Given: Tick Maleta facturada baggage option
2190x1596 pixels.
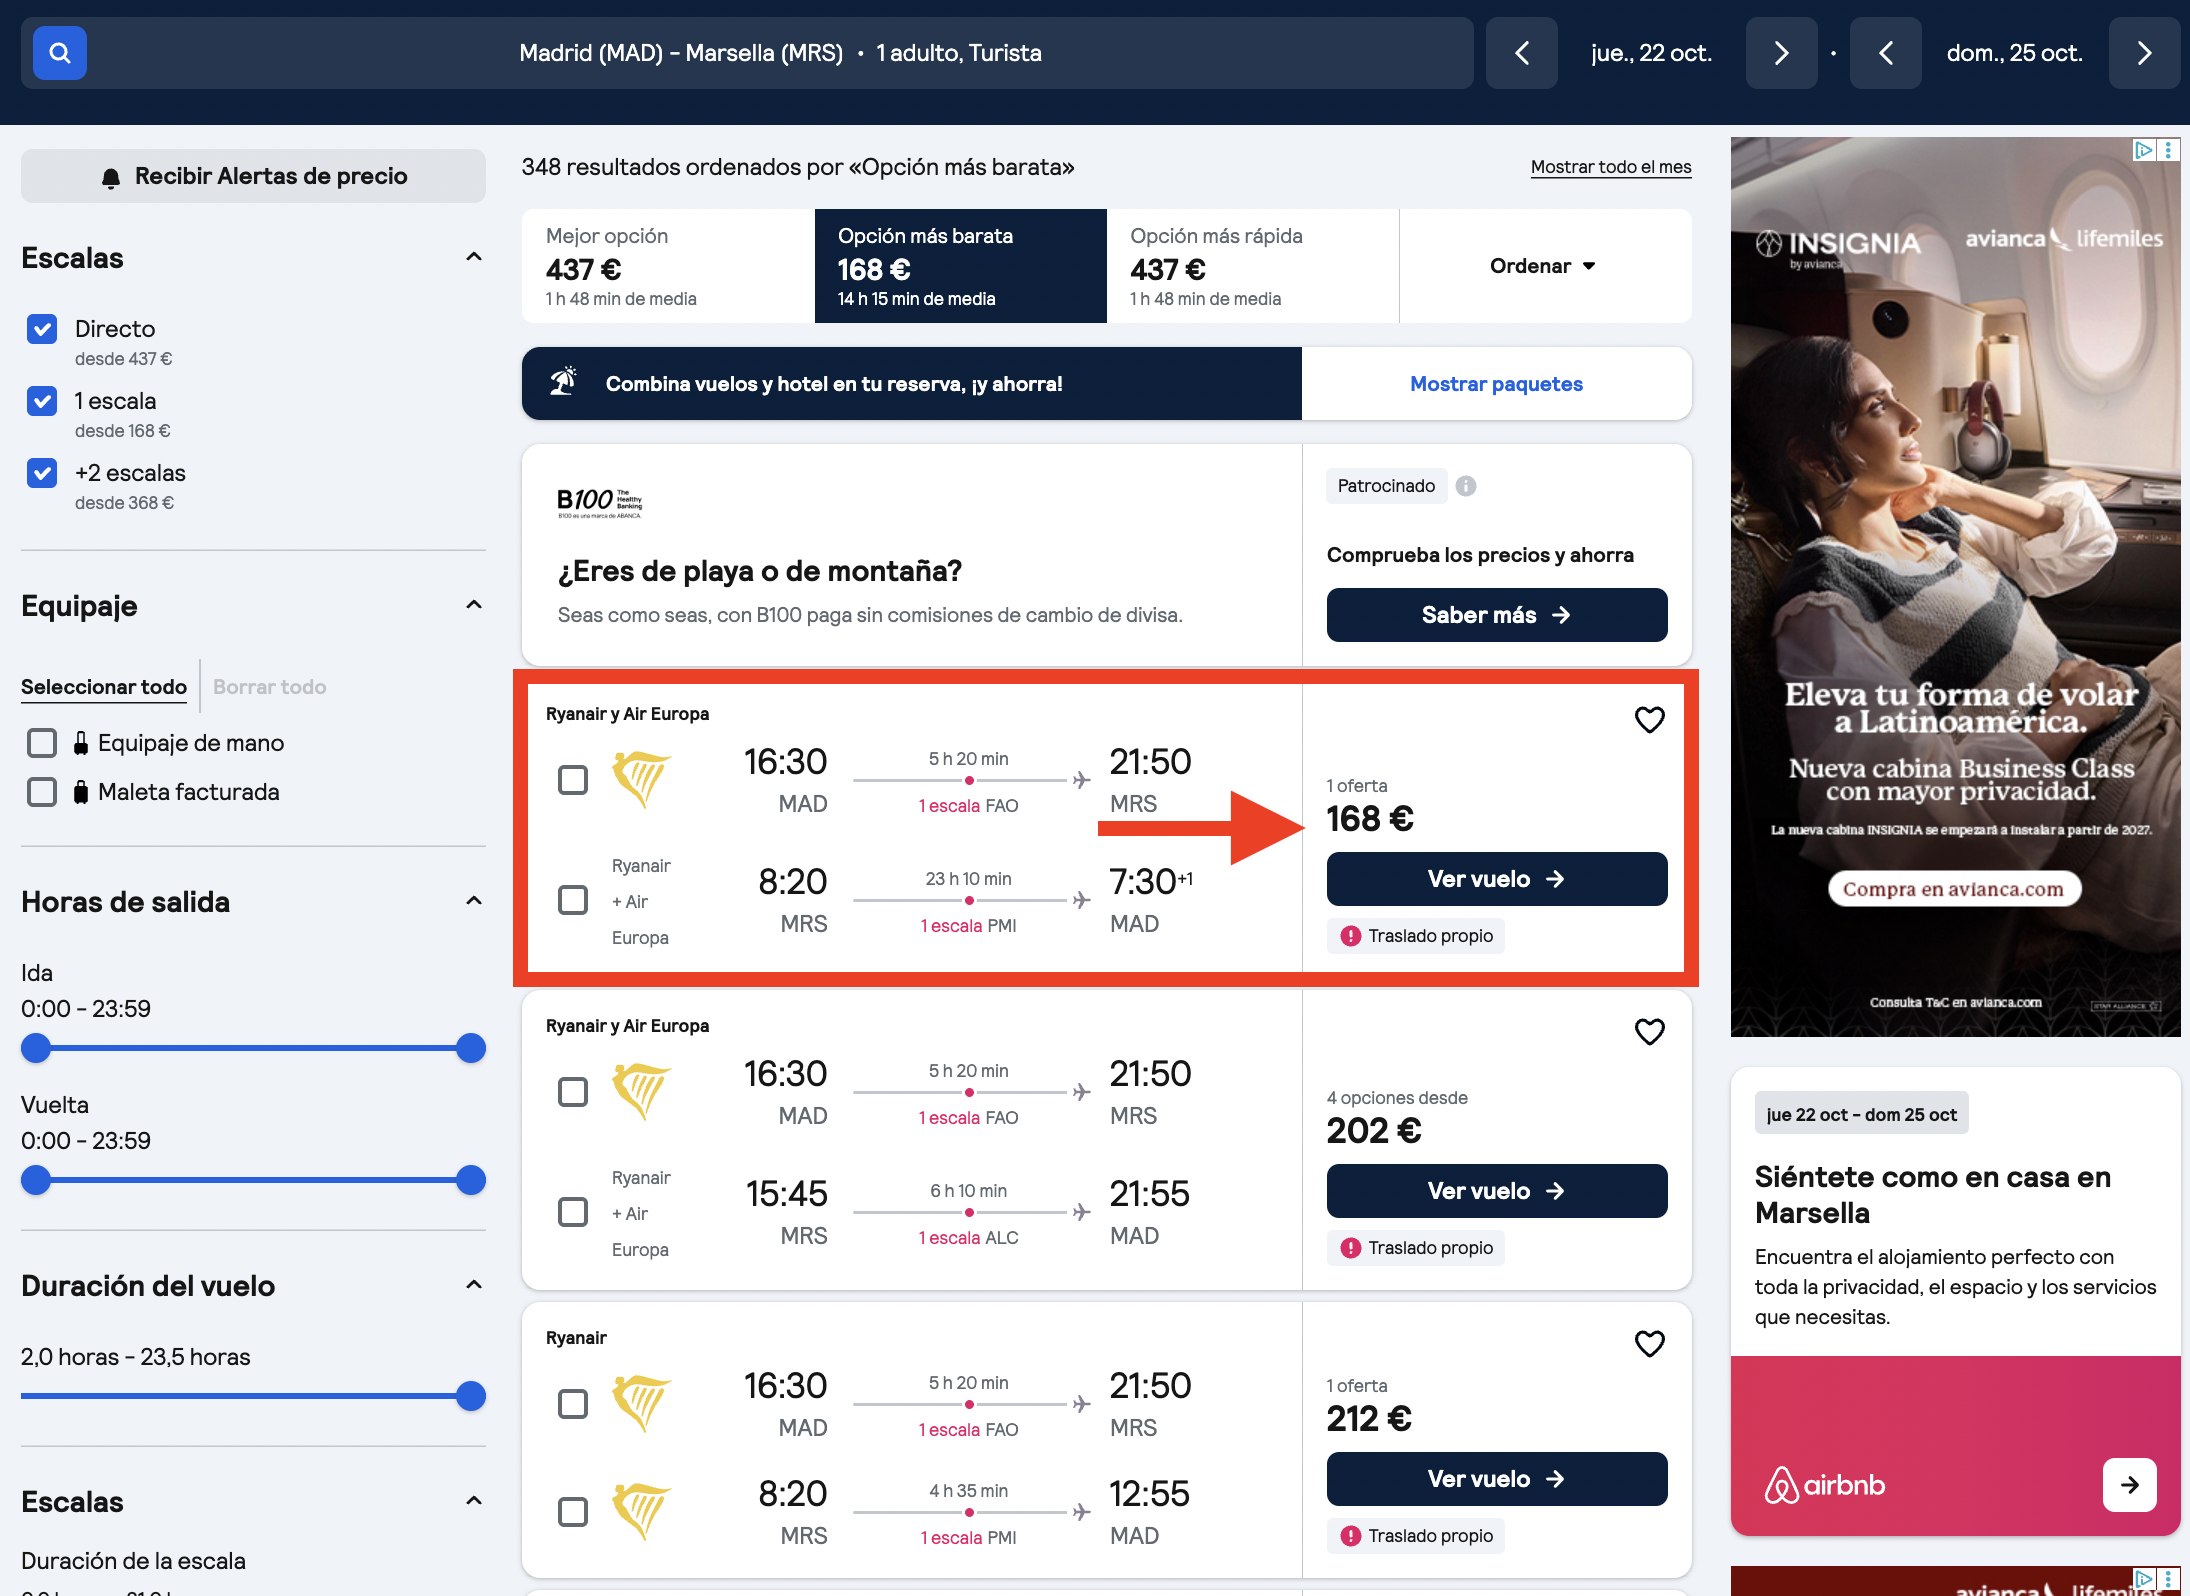Looking at the screenshot, I should (x=42, y=792).
